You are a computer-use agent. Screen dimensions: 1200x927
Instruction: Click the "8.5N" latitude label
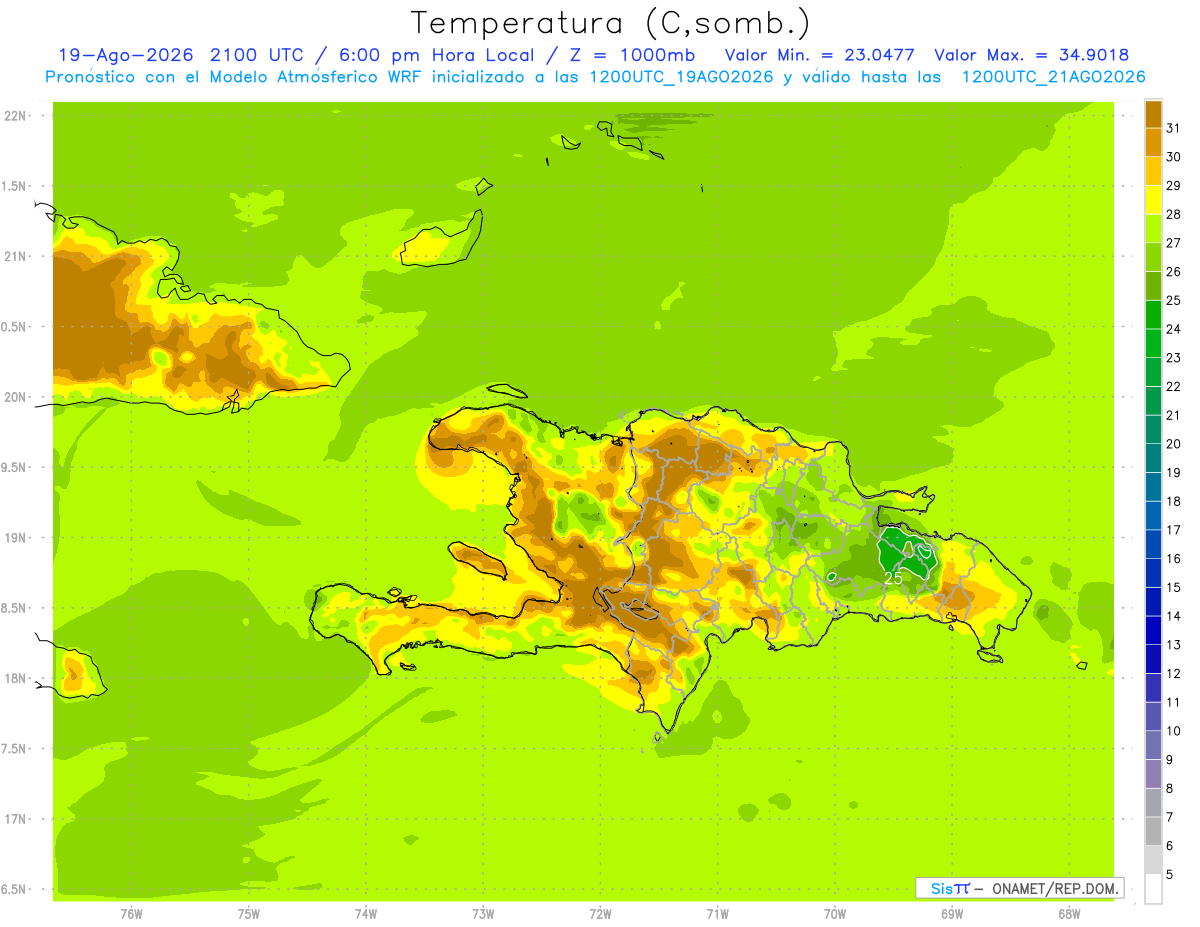[15, 608]
